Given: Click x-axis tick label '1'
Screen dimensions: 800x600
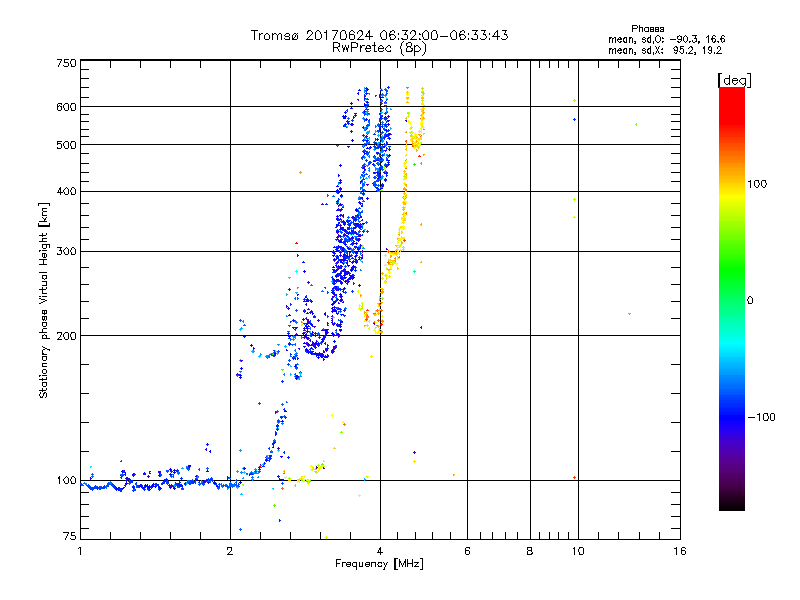Looking at the screenshot, I should tap(80, 551).
